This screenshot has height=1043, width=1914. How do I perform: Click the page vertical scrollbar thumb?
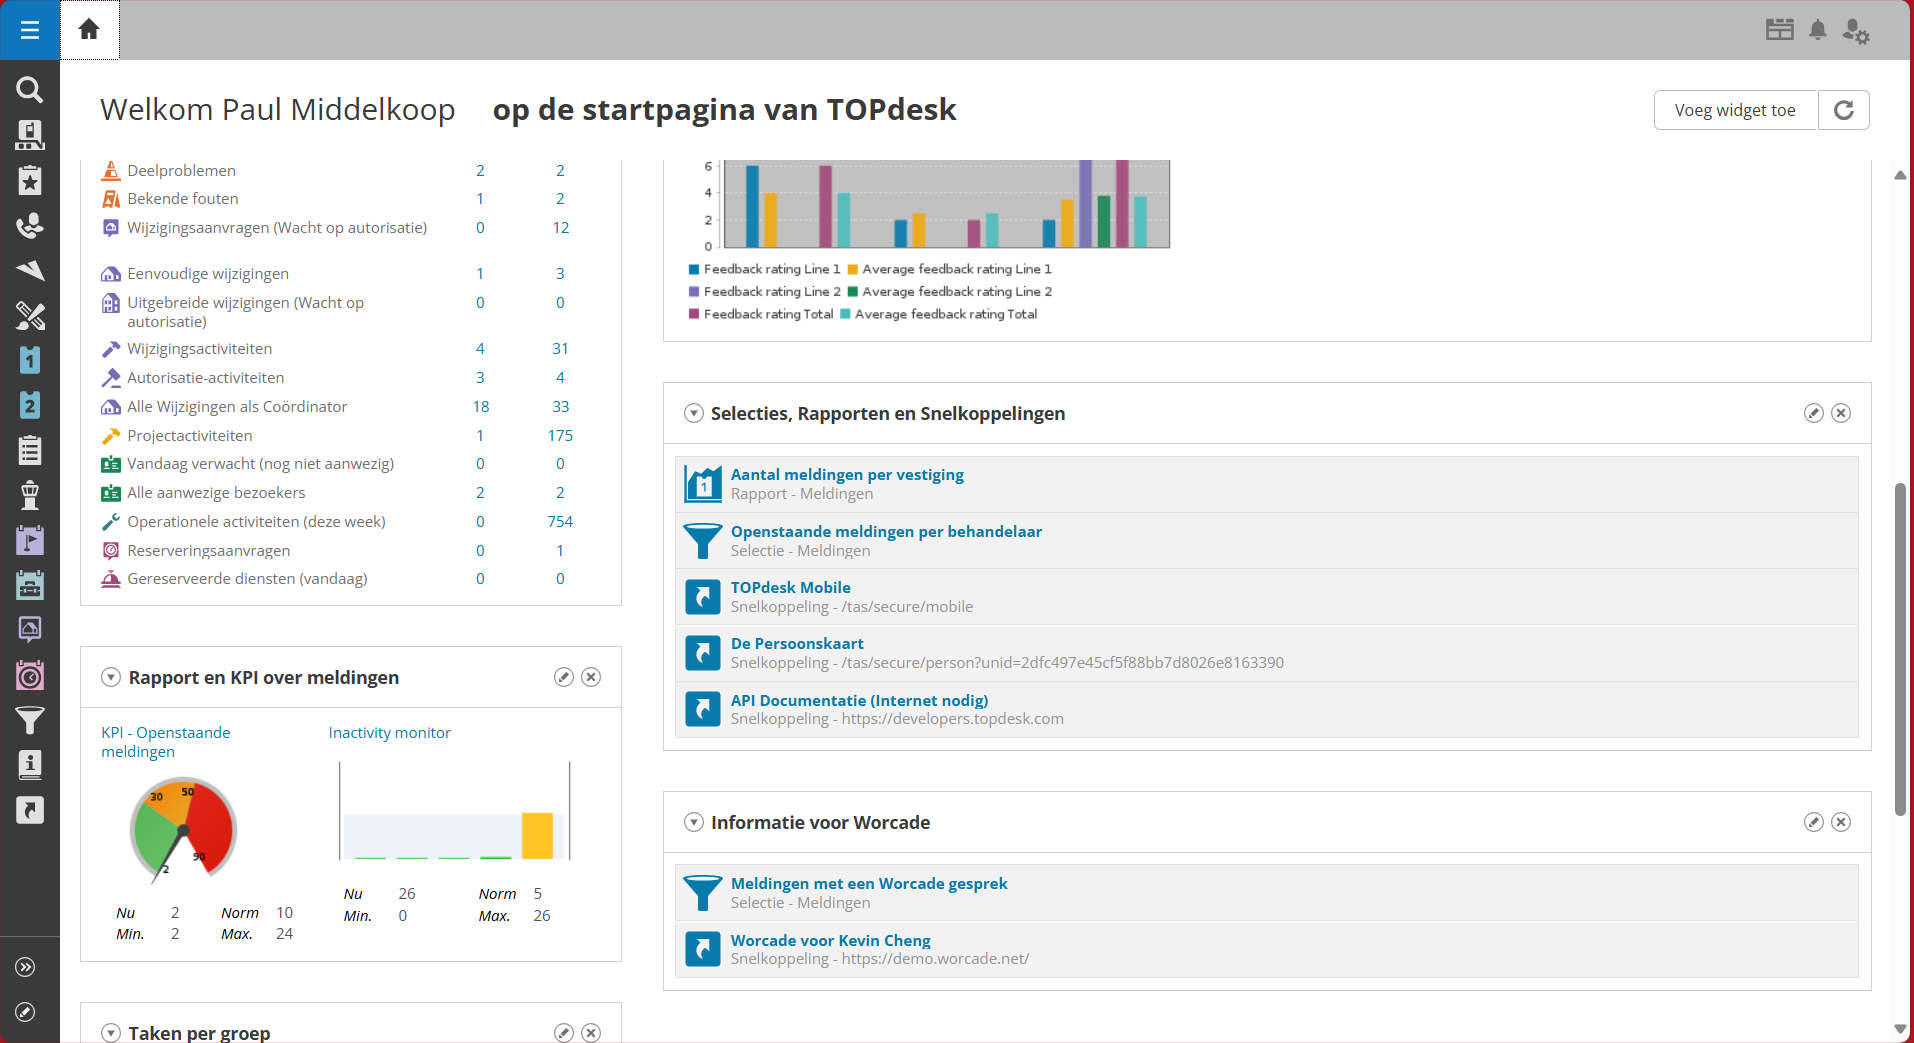coord(1899,650)
